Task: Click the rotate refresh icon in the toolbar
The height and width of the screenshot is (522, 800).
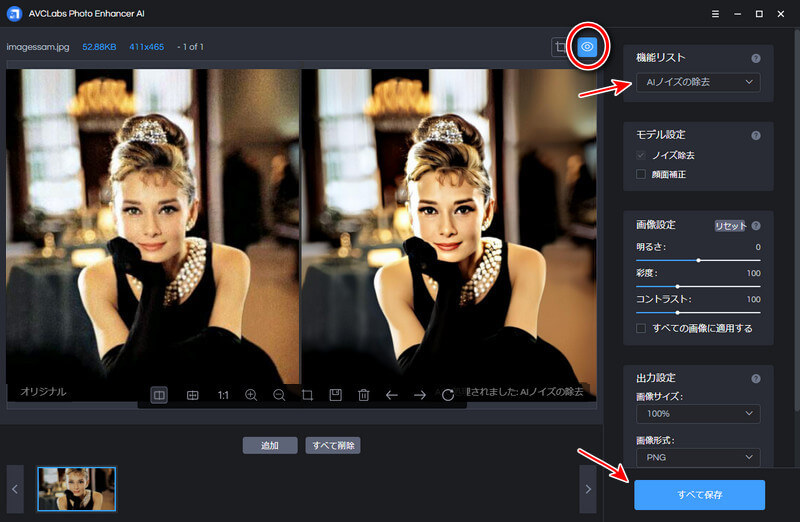Action: (448, 395)
